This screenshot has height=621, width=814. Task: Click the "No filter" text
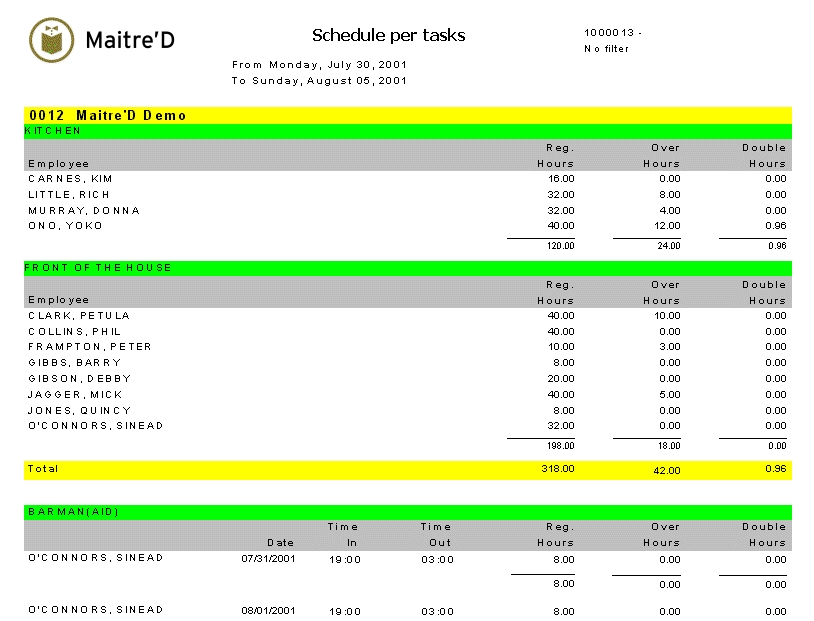(x=606, y=49)
